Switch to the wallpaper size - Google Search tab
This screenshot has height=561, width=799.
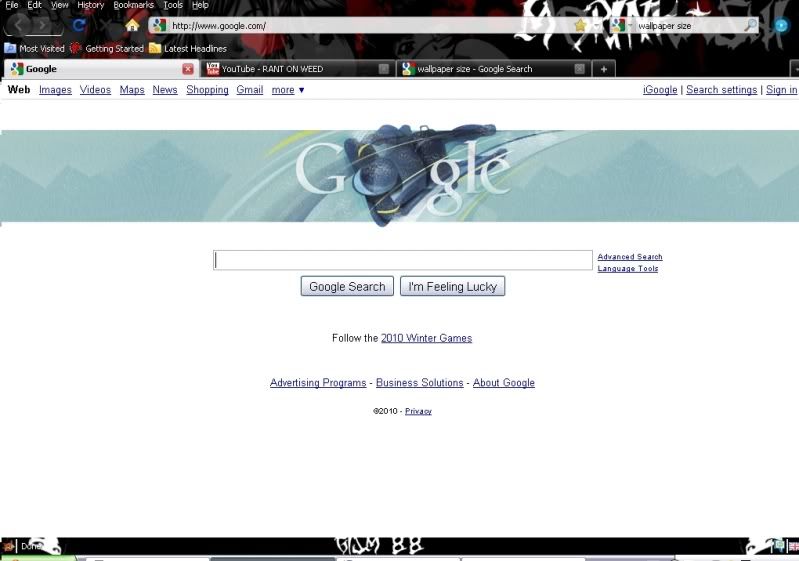(x=493, y=69)
